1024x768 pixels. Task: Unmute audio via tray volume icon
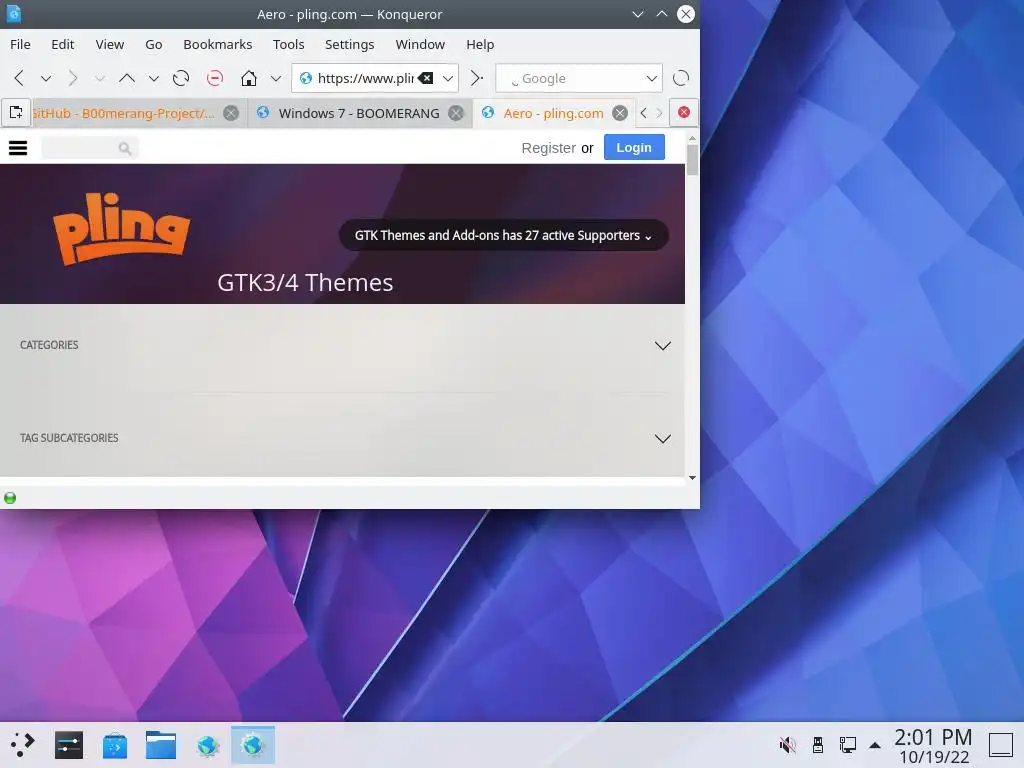[788, 744]
